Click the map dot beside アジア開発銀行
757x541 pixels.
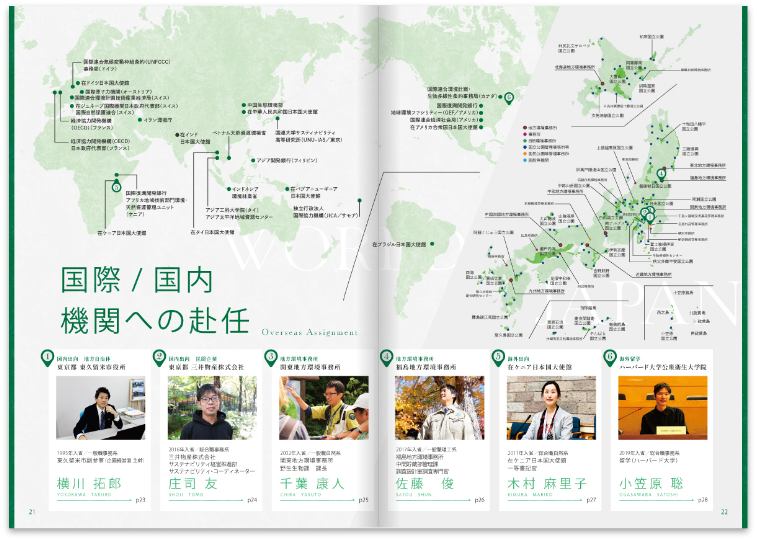(x=253, y=160)
